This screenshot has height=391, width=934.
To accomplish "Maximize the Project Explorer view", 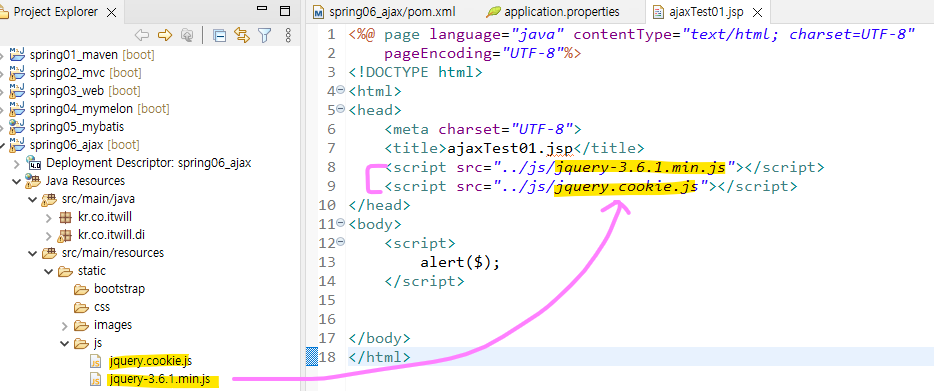I will [x=285, y=11].
